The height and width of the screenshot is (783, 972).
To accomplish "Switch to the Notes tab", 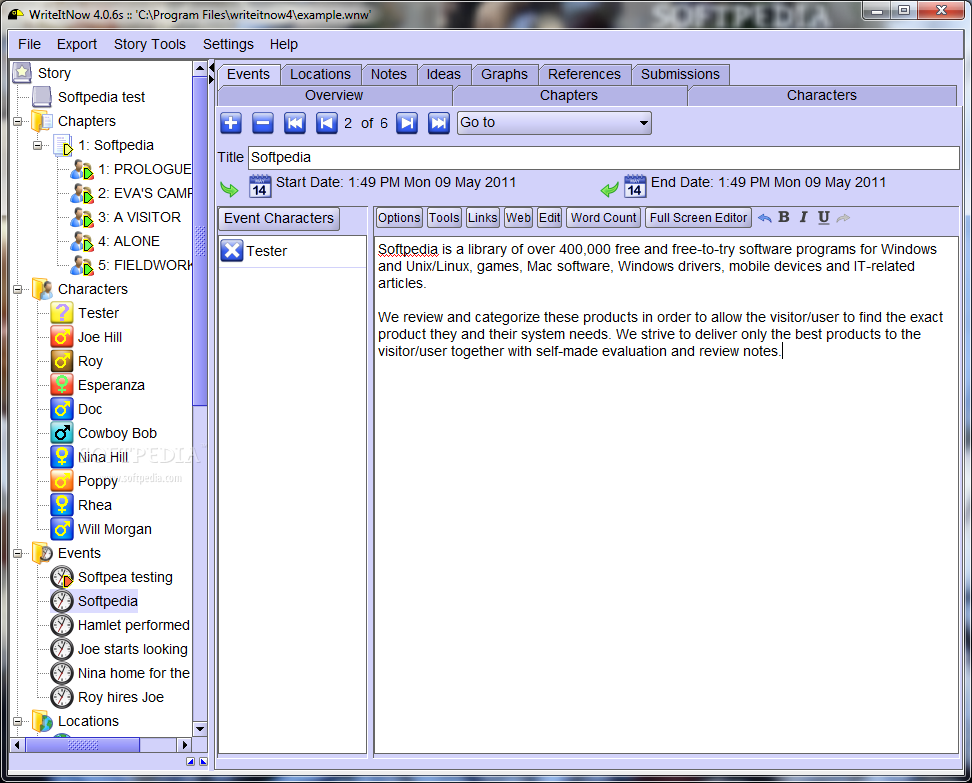I will click(389, 74).
